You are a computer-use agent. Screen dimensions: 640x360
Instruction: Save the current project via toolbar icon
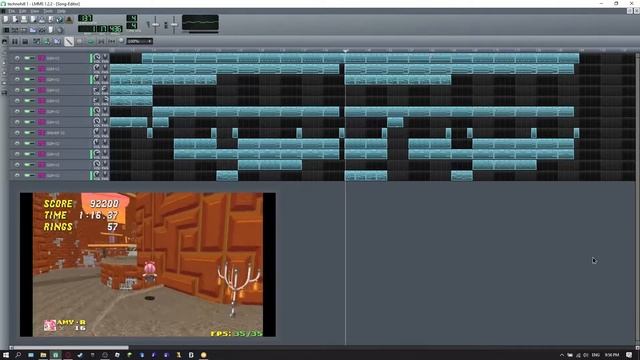(x=42, y=19)
